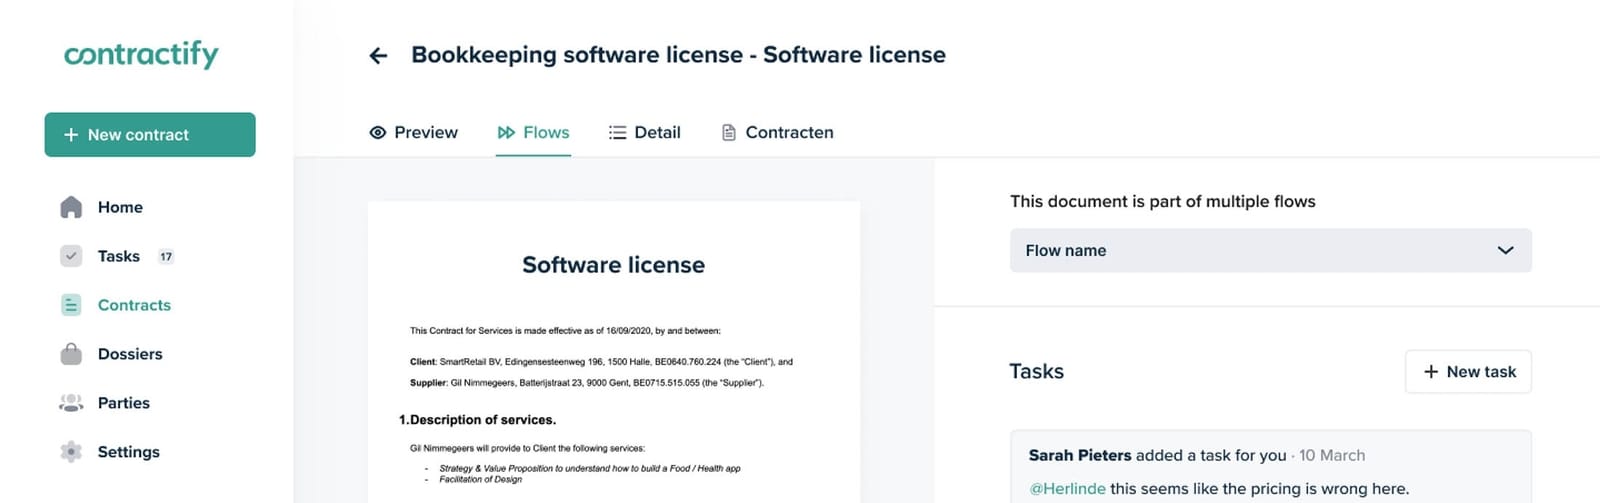Click the back arrow icon
Screen dimensions: 1600x503
click(x=378, y=56)
